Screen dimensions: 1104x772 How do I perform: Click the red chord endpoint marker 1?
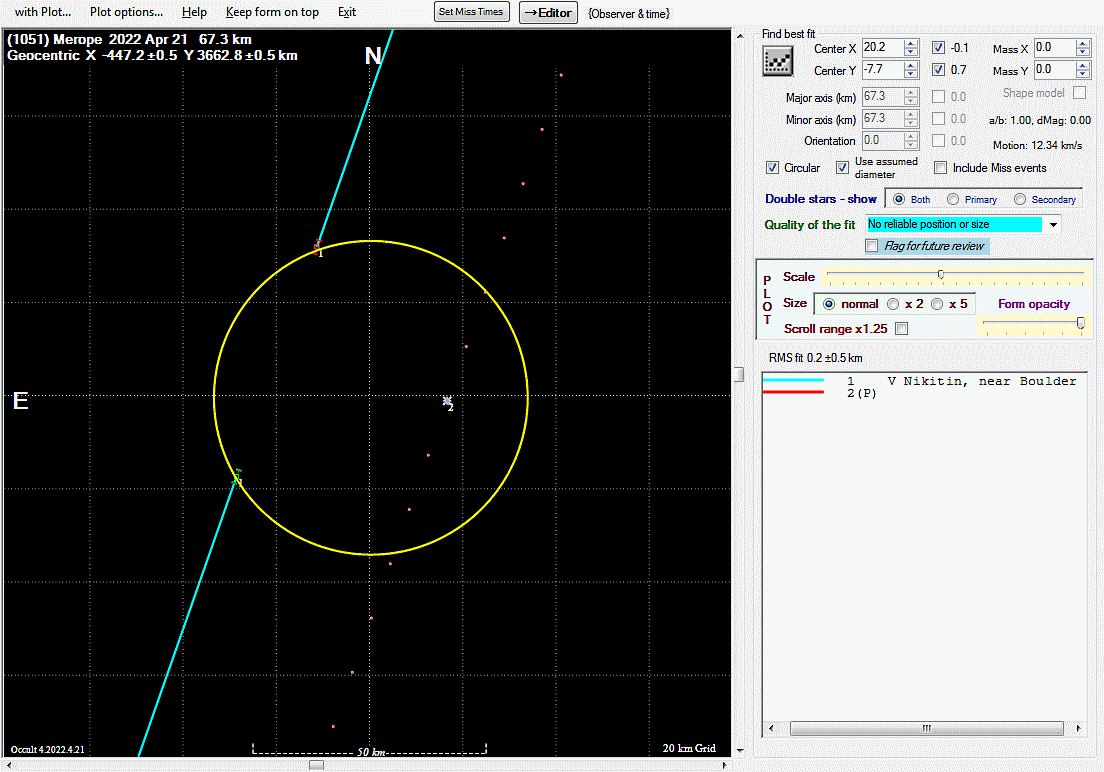[318, 245]
